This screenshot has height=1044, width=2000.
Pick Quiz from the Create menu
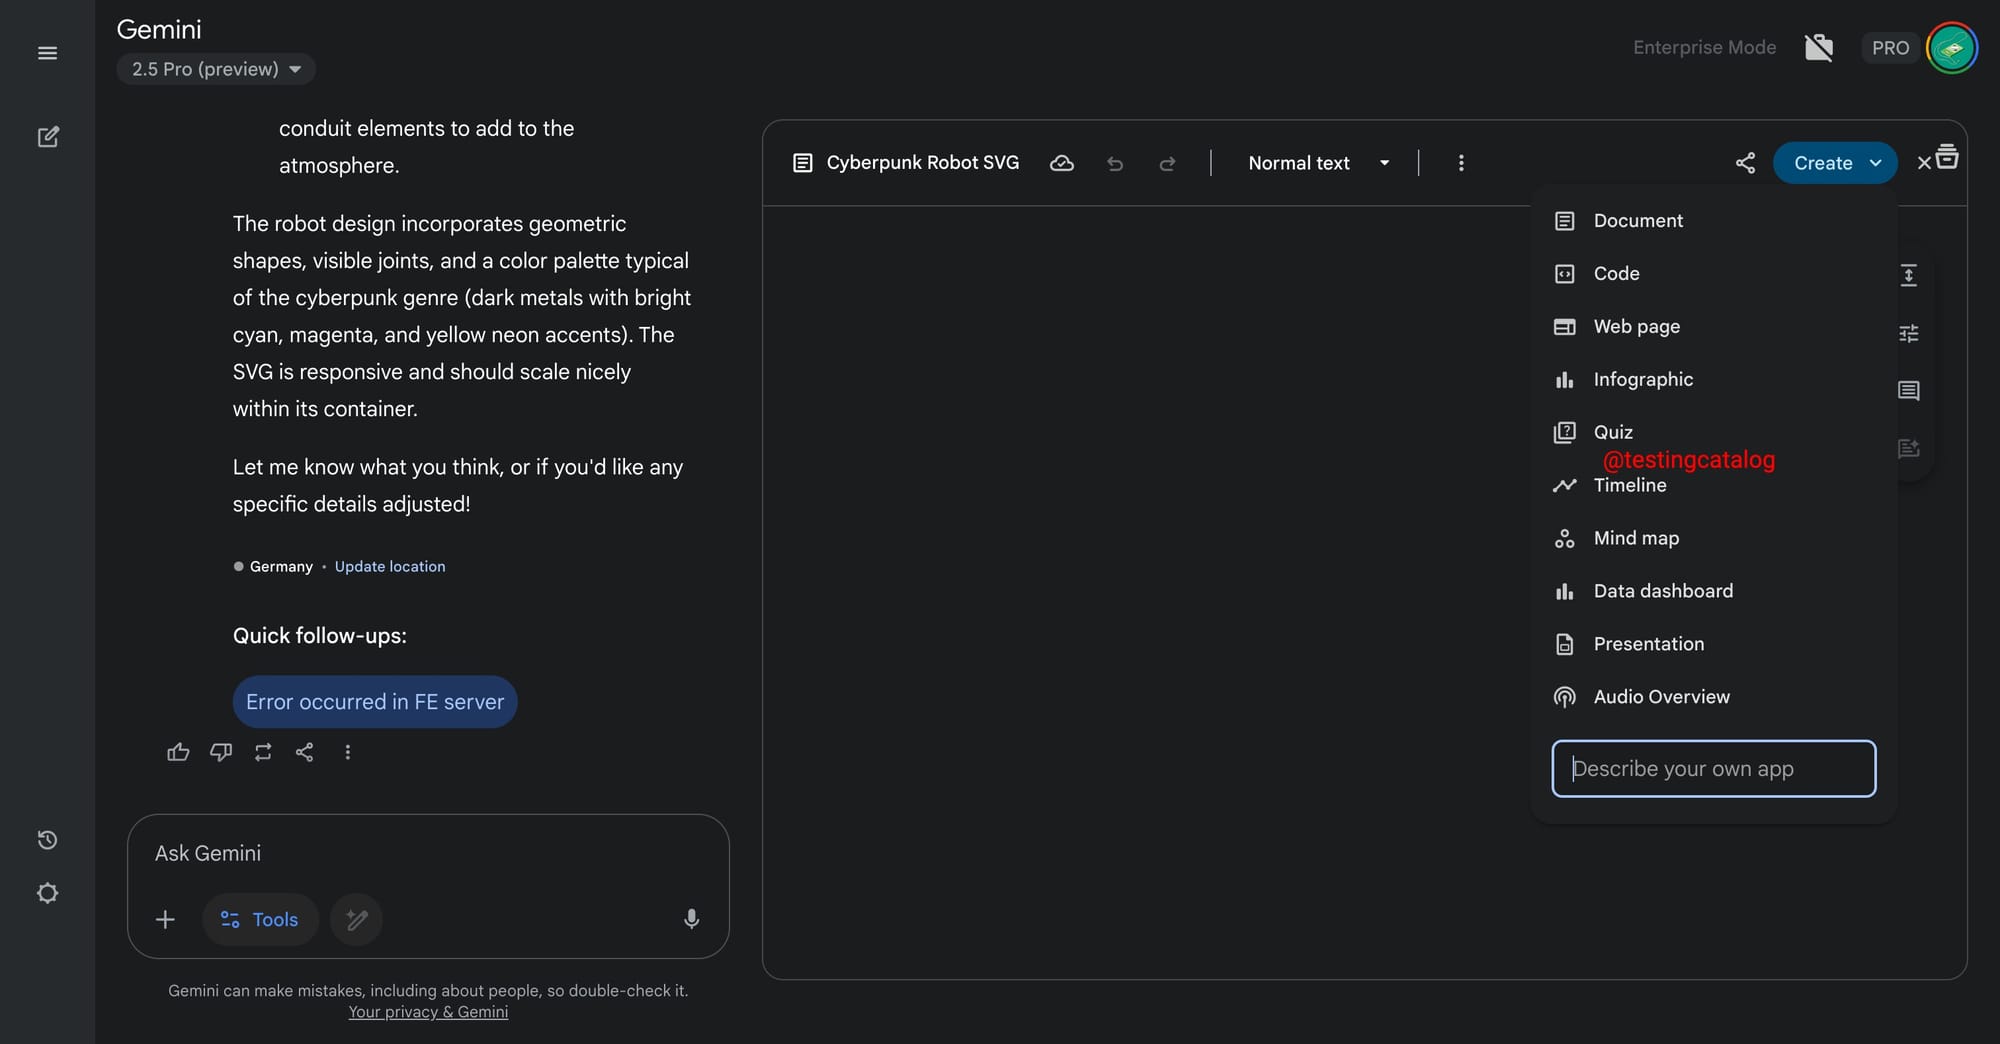coord(1713,432)
